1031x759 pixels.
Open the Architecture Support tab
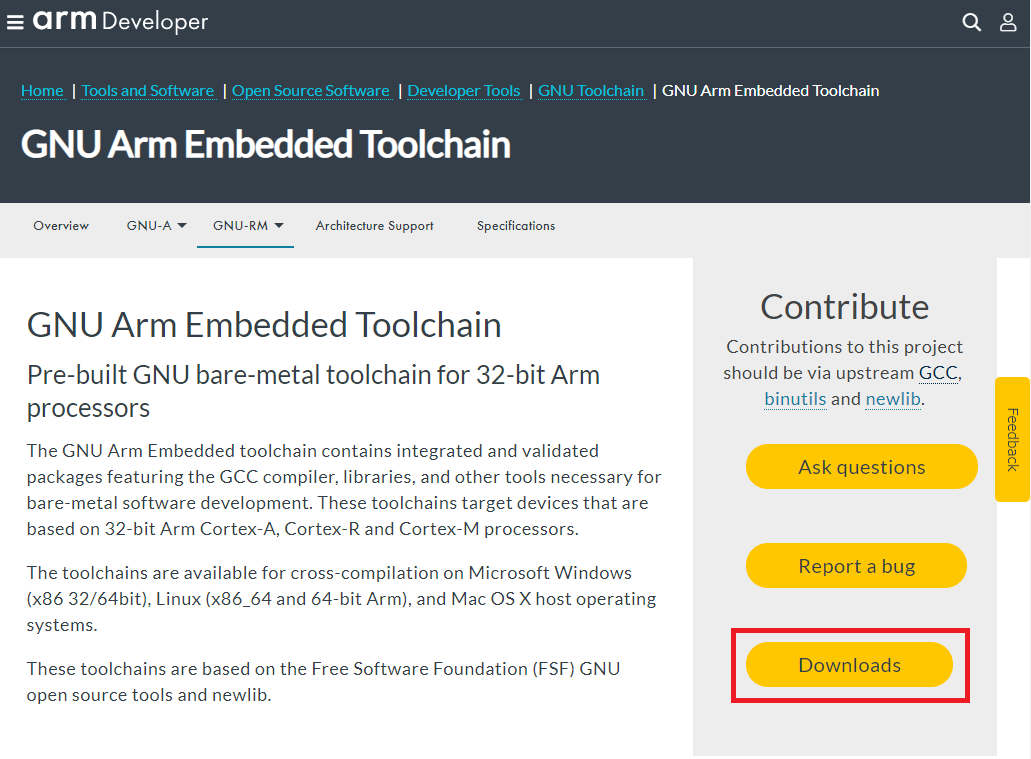374,226
